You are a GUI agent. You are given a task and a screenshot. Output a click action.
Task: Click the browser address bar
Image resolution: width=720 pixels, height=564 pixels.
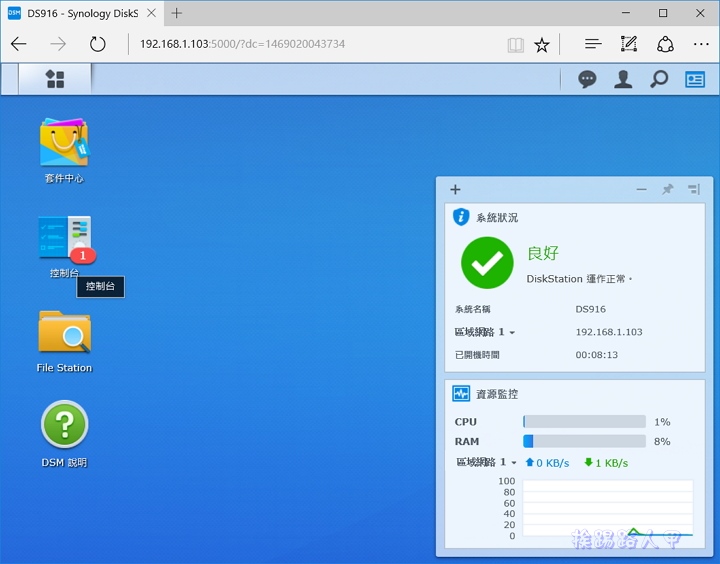click(310, 45)
